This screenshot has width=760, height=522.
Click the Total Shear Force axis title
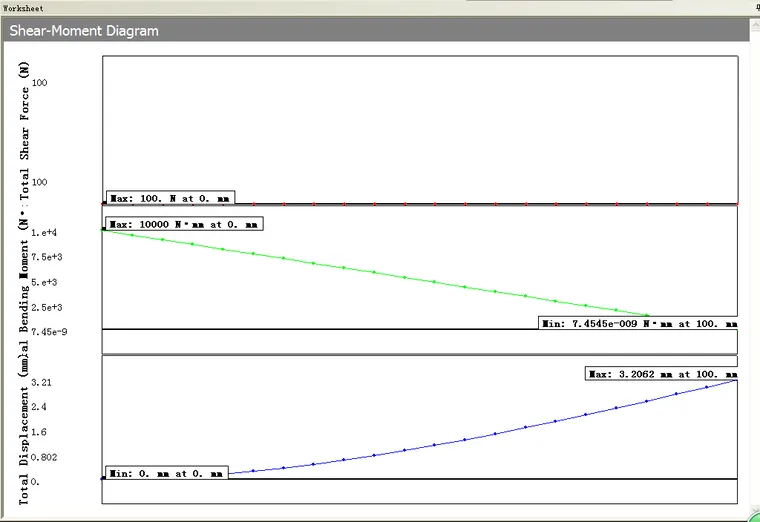click(24, 131)
